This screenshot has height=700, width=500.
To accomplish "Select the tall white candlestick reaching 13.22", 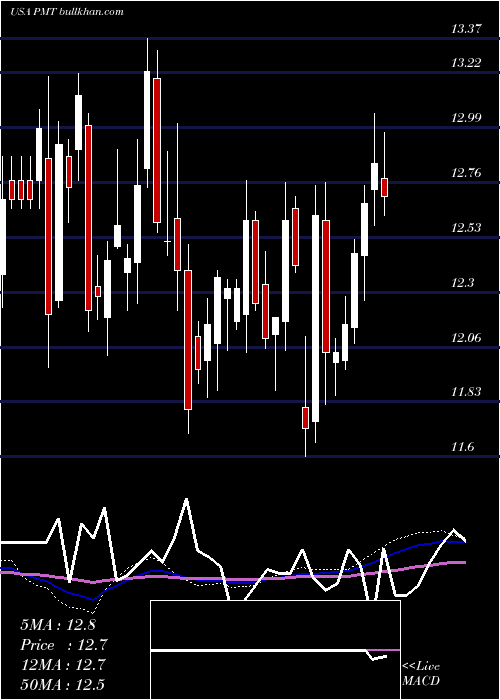I will pyautogui.click(x=147, y=120).
